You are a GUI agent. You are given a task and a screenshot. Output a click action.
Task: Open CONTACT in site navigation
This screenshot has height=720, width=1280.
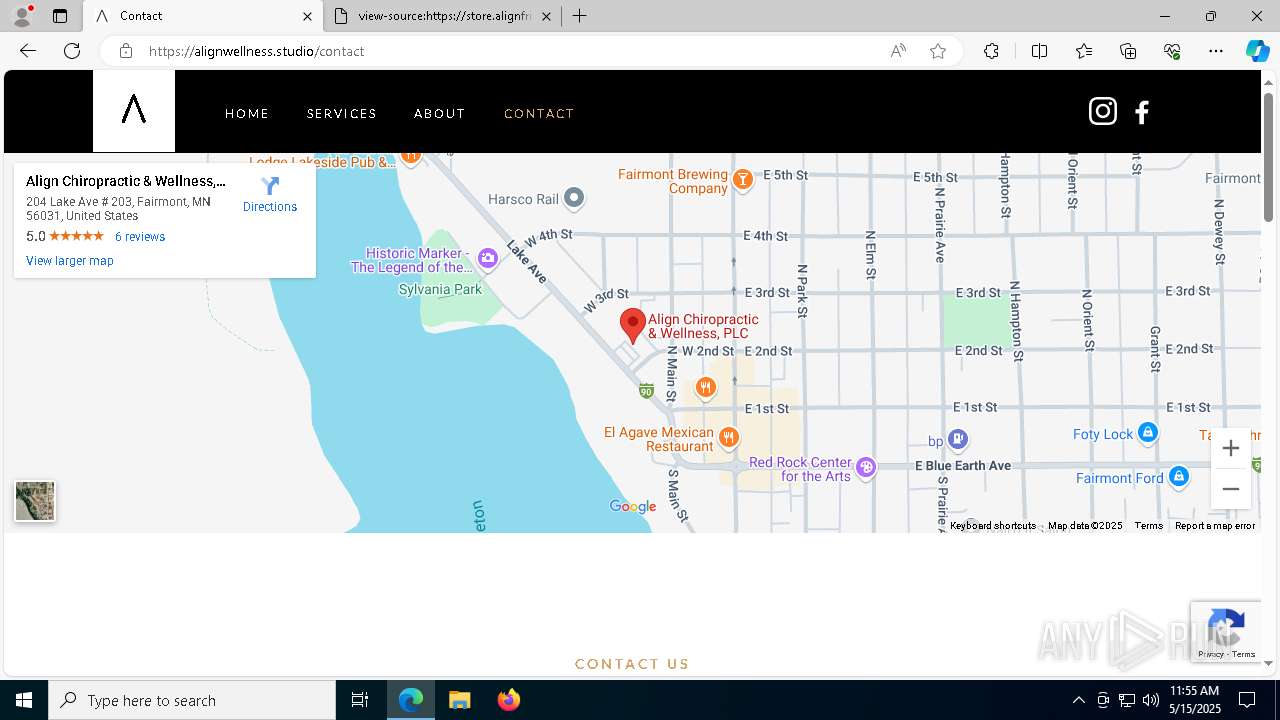(539, 113)
